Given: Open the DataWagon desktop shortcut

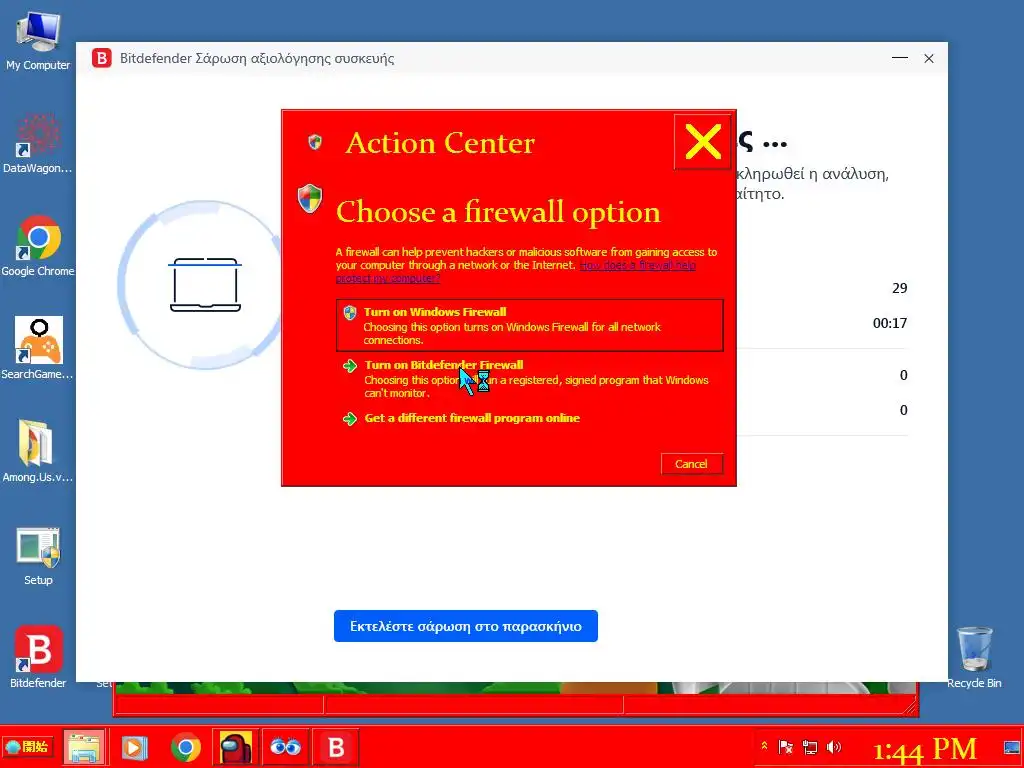Looking at the screenshot, I should coord(38,144).
